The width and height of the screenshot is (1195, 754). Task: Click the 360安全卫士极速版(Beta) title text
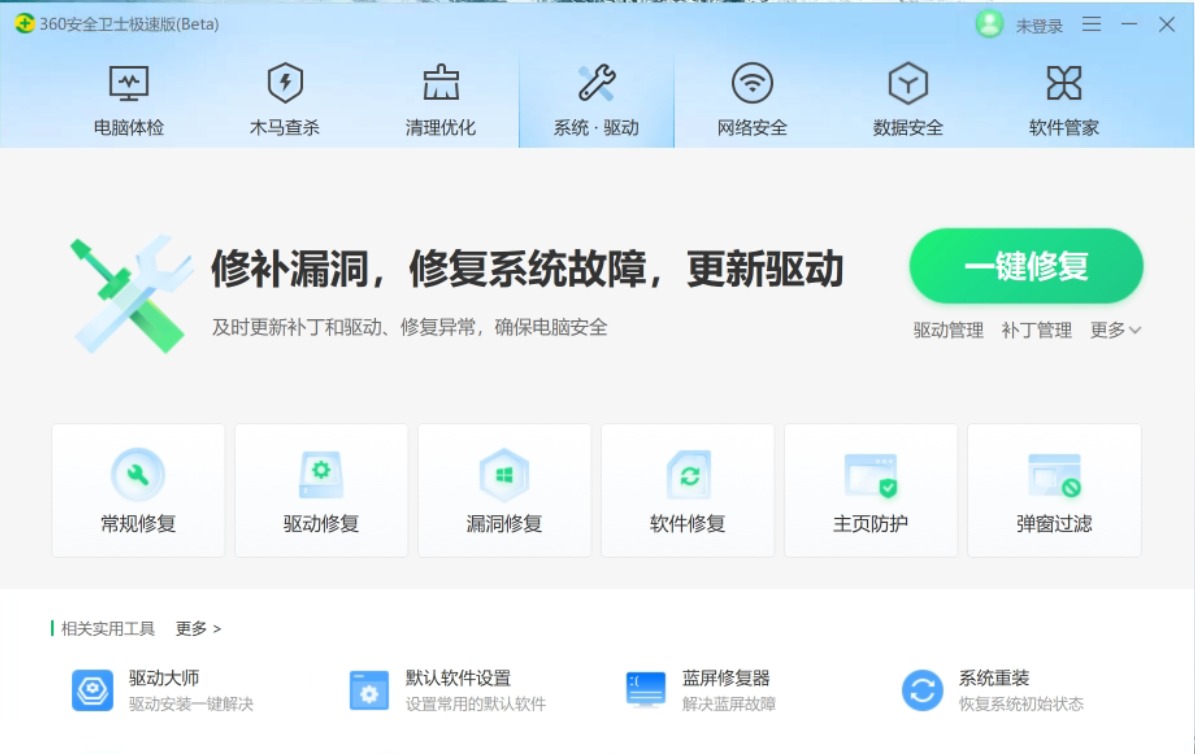pyautogui.click(x=129, y=24)
